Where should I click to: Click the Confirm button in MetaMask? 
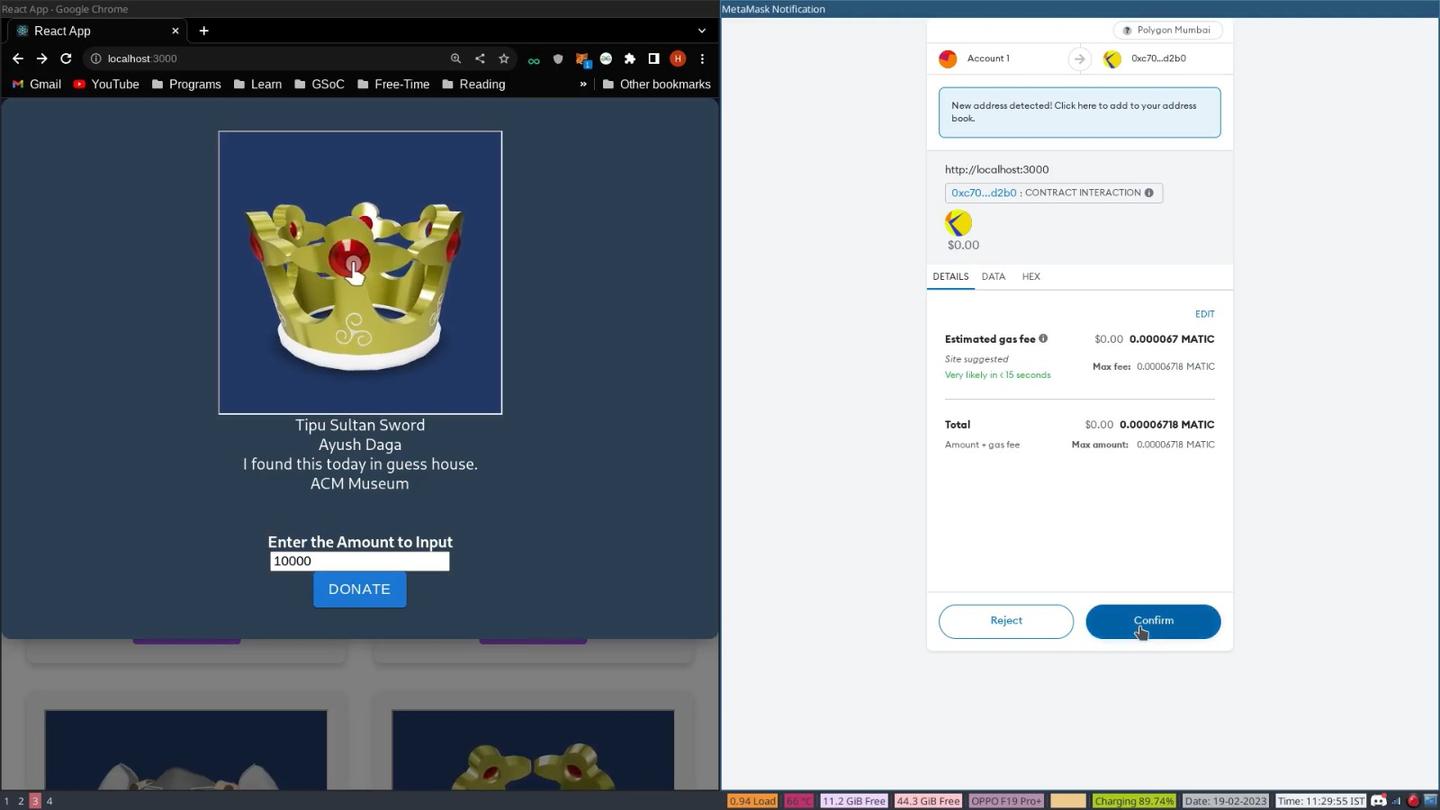point(1153,621)
